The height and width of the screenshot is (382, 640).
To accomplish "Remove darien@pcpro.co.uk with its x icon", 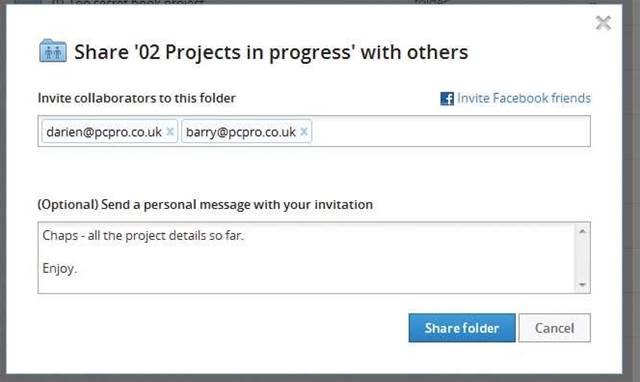I will (170, 131).
